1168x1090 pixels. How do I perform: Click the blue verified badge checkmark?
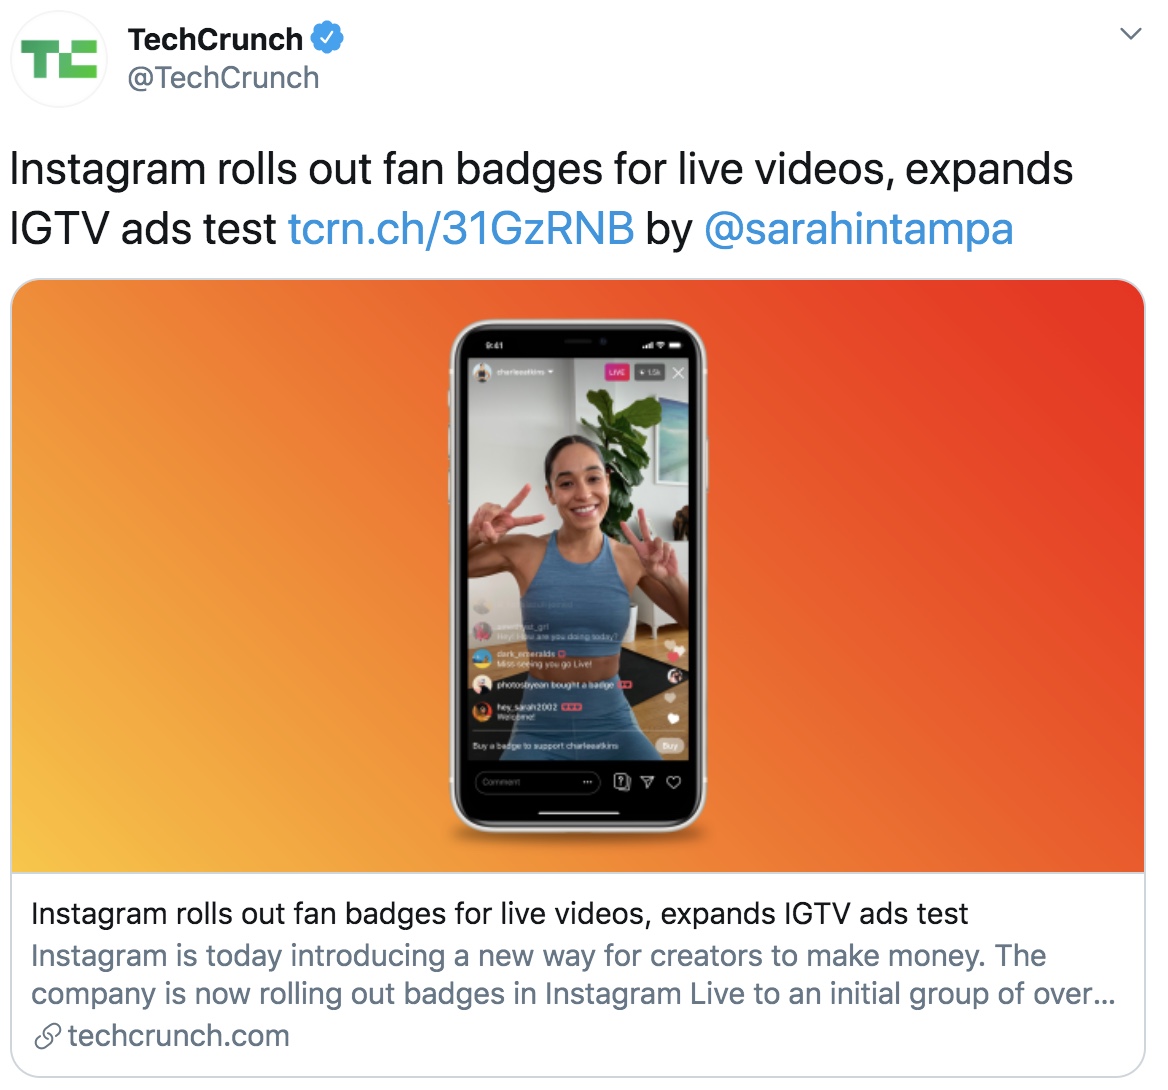pos(327,38)
